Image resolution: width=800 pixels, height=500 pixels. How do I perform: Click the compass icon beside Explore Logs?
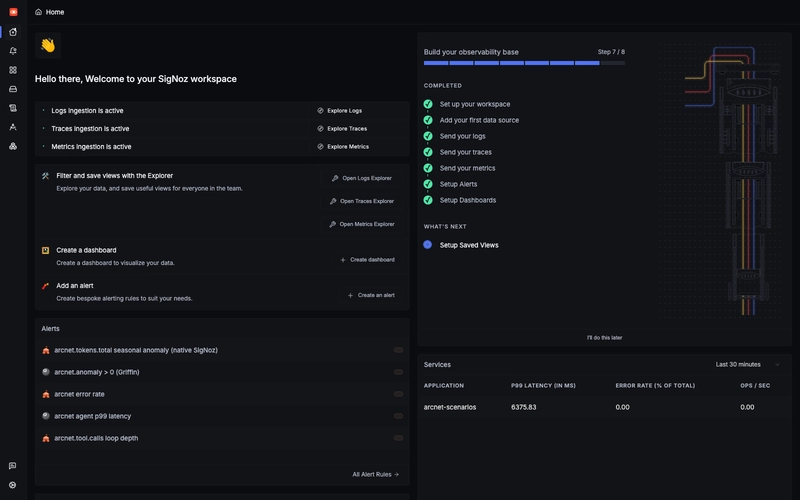click(320, 111)
